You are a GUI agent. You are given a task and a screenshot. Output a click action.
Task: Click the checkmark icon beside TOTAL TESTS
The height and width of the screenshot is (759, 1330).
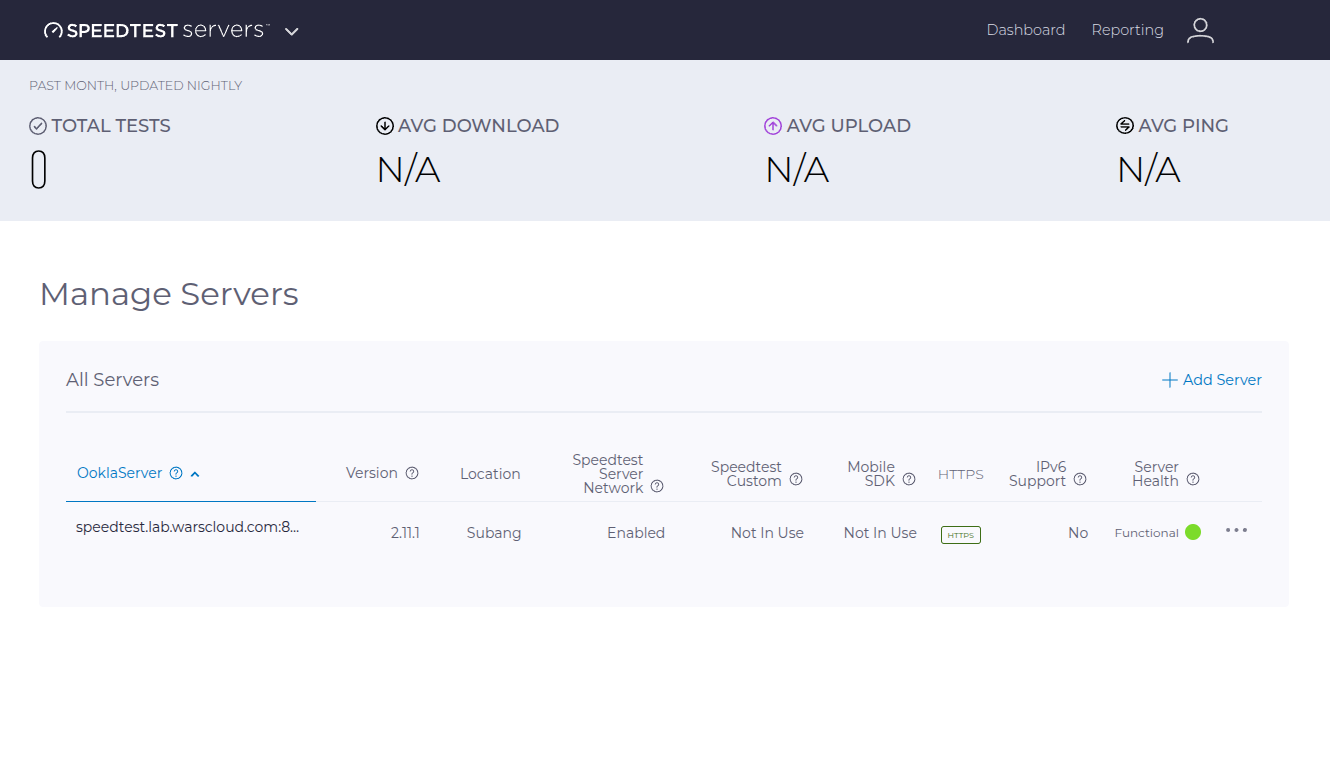38,125
